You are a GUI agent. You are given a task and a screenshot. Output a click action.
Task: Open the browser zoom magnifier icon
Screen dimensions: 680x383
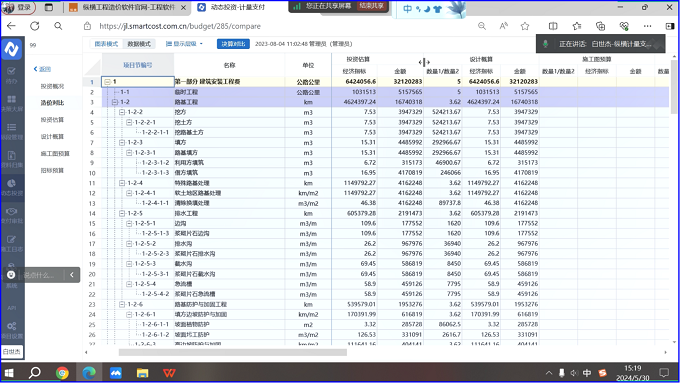(x=482, y=26)
